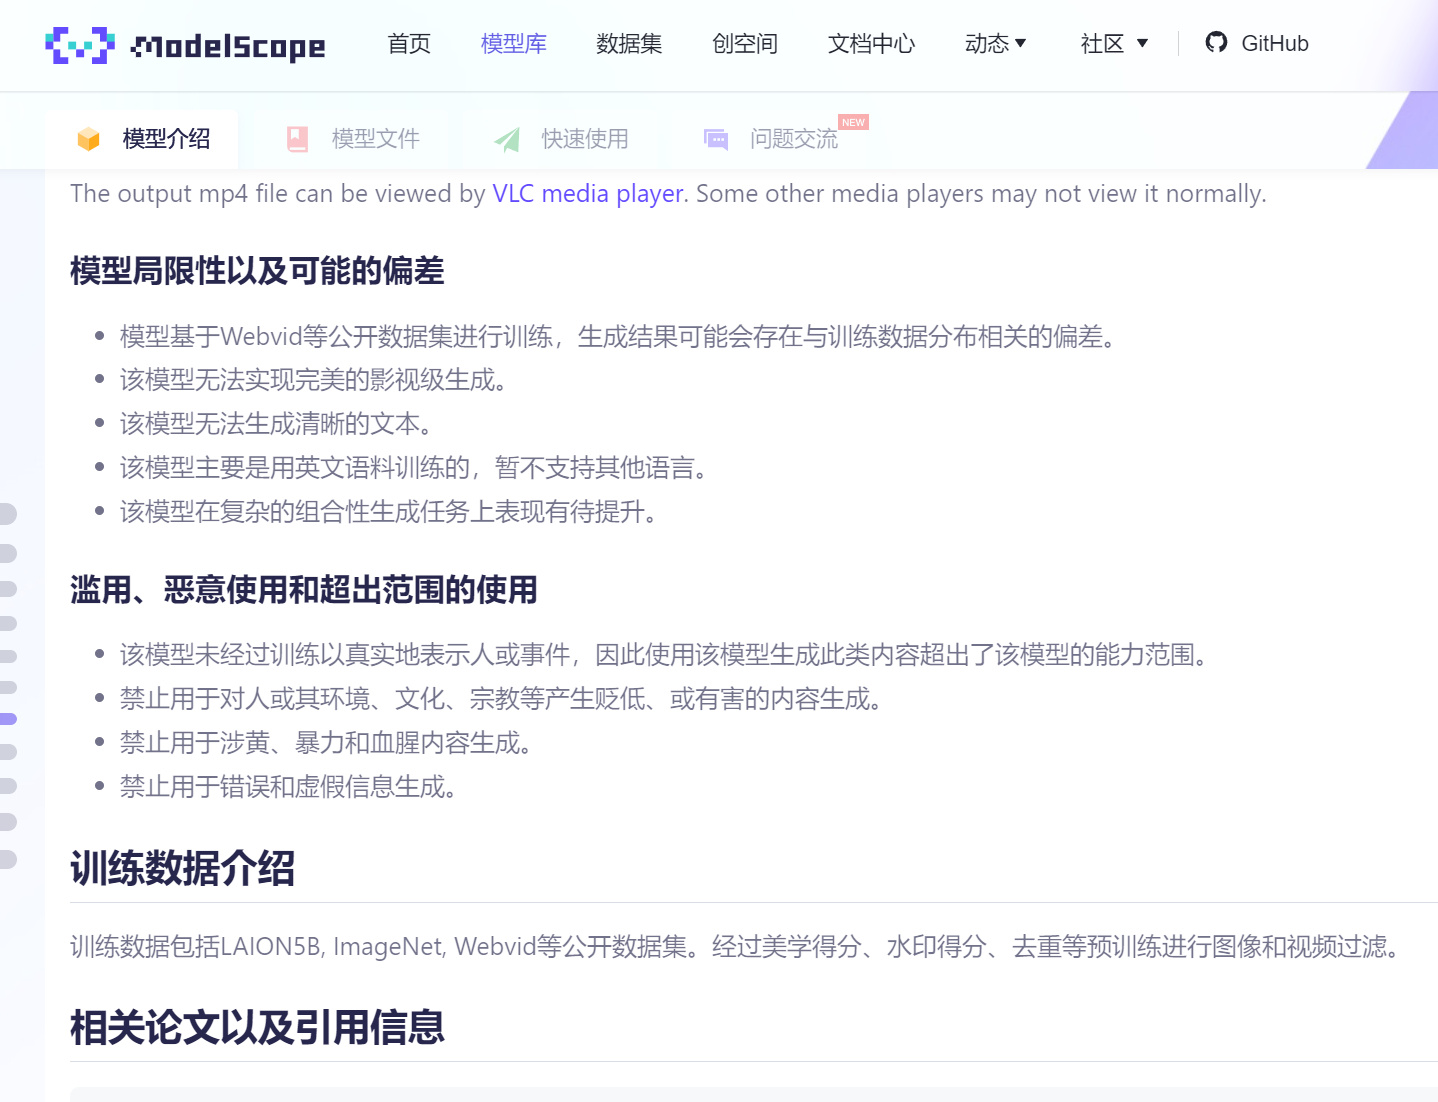1438x1102 pixels.
Task: Click the ModelScope logo icon
Action: pos(80,45)
